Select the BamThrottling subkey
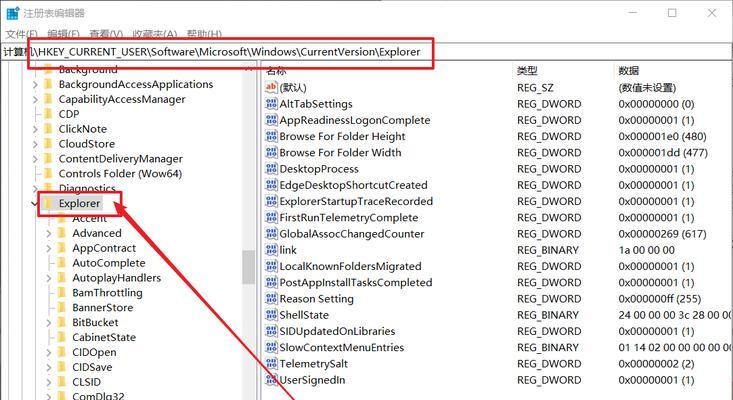 coord(107,293)
